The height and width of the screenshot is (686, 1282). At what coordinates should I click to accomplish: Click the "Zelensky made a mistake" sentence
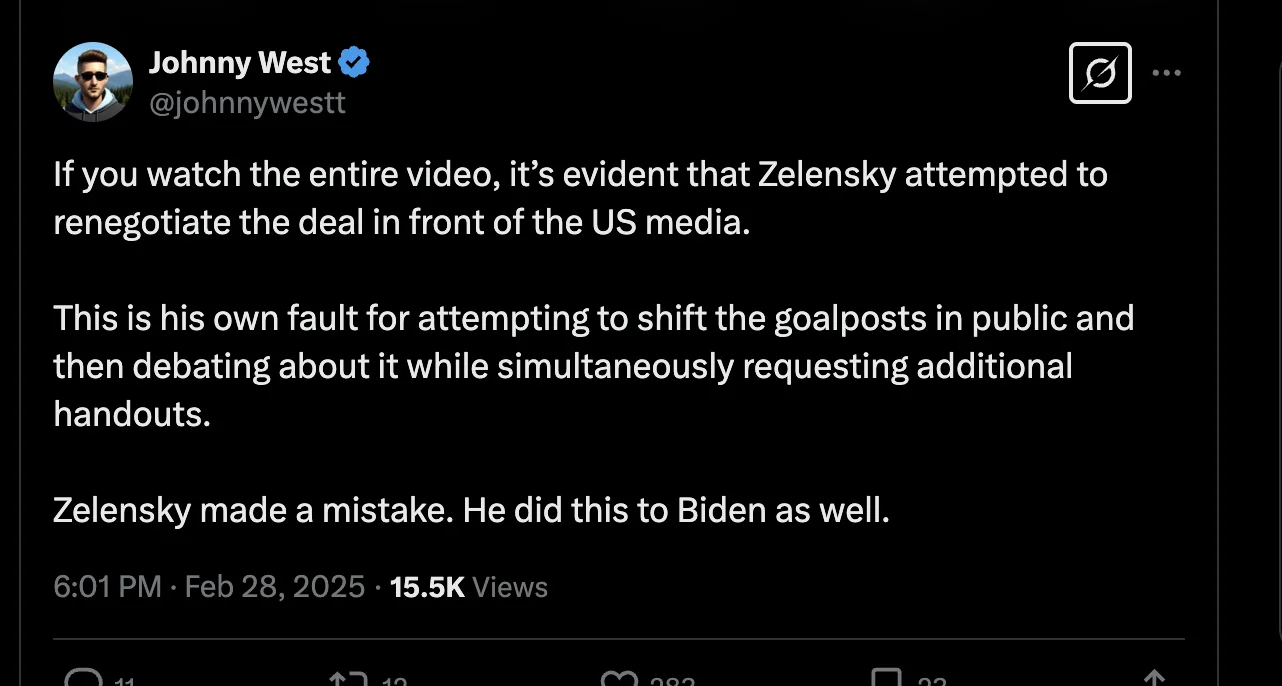470,510
